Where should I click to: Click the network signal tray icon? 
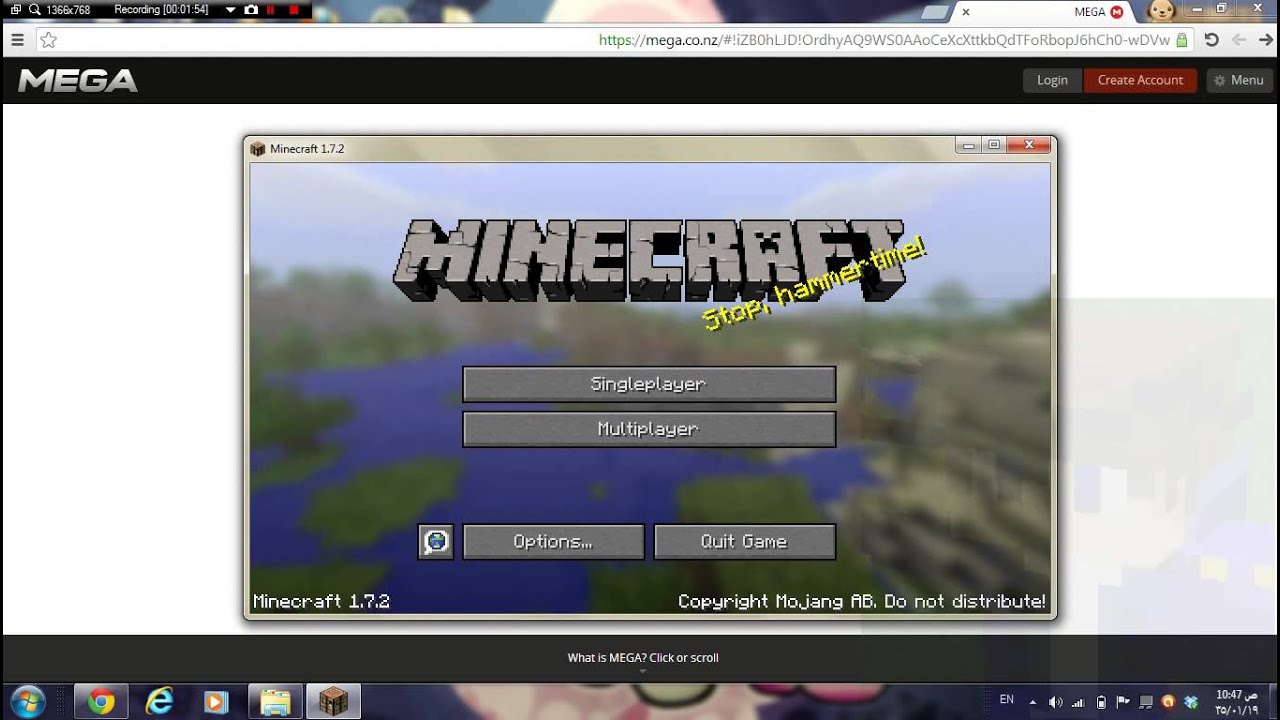click(x=1078, y=702)
